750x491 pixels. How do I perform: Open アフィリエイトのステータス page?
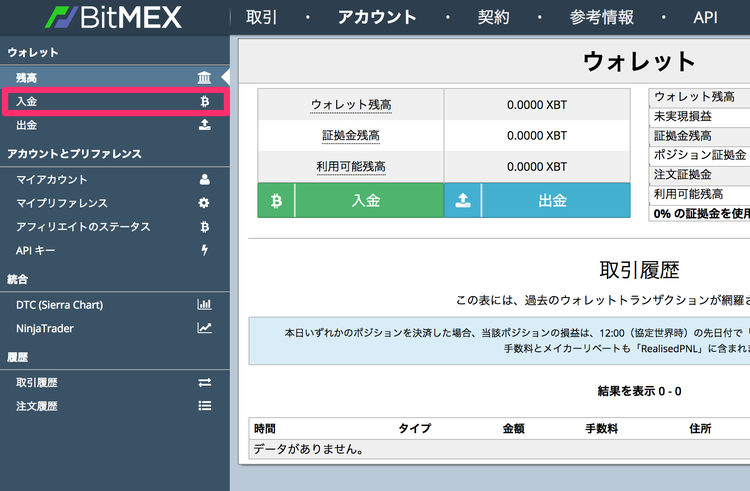115,227
